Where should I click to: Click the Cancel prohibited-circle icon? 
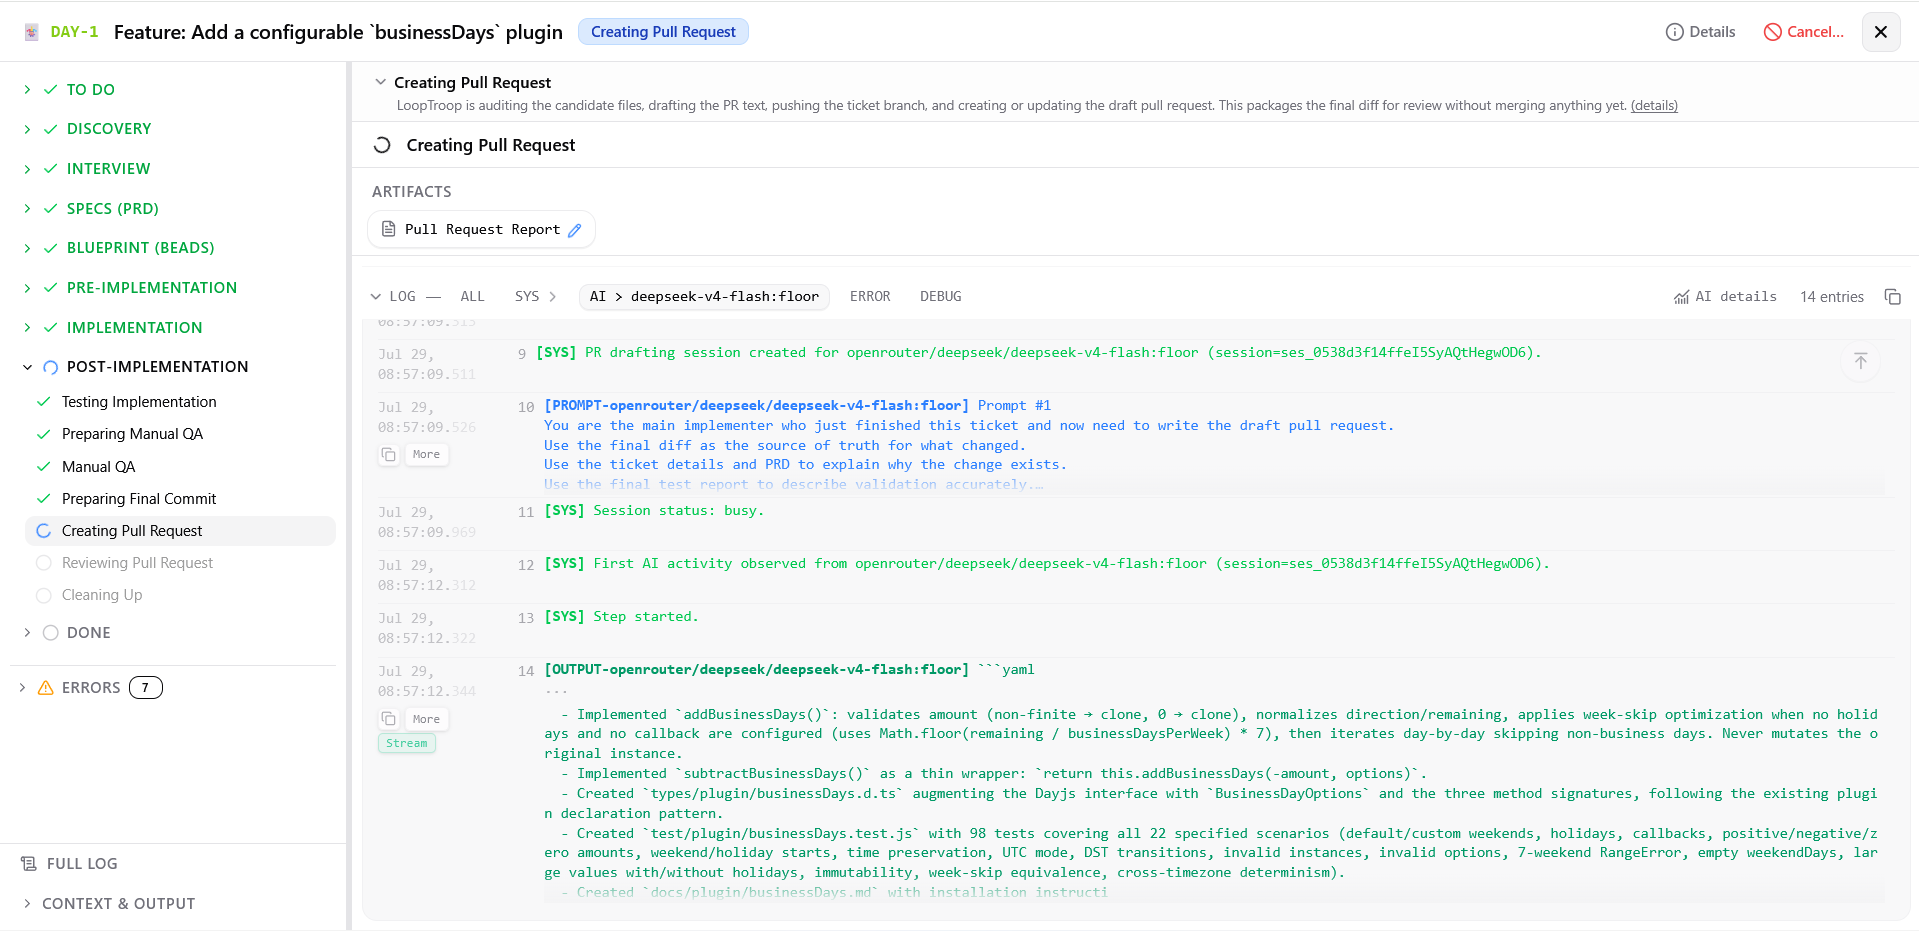point(1772,32)
